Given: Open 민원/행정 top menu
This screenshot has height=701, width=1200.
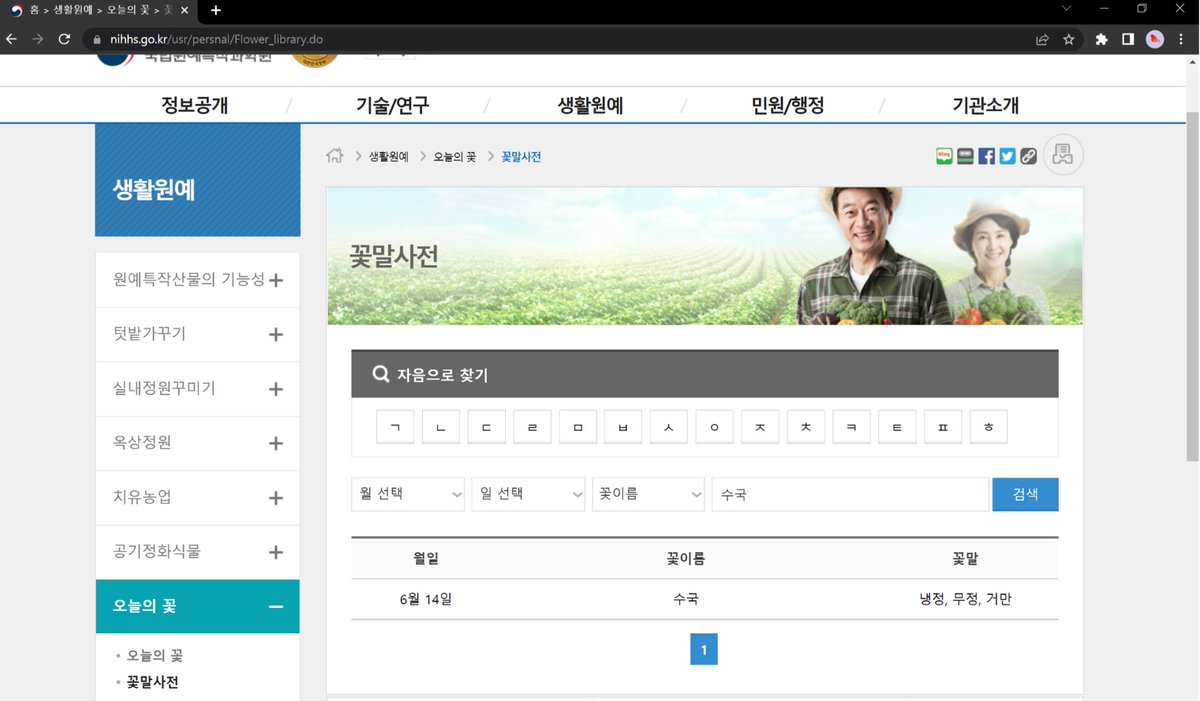Looking at the screenshot, I should click(x=788, y=105).
